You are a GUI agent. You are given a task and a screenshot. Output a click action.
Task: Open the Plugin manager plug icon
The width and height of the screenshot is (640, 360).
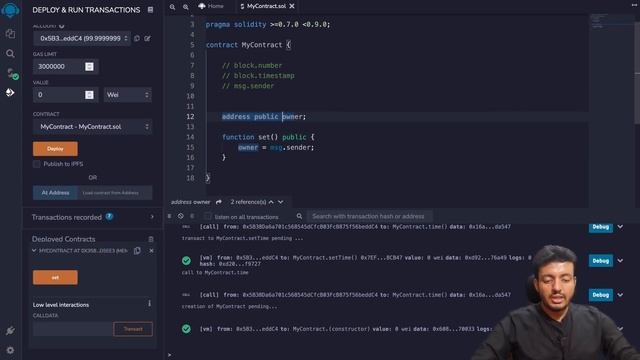tap(10, 331)
